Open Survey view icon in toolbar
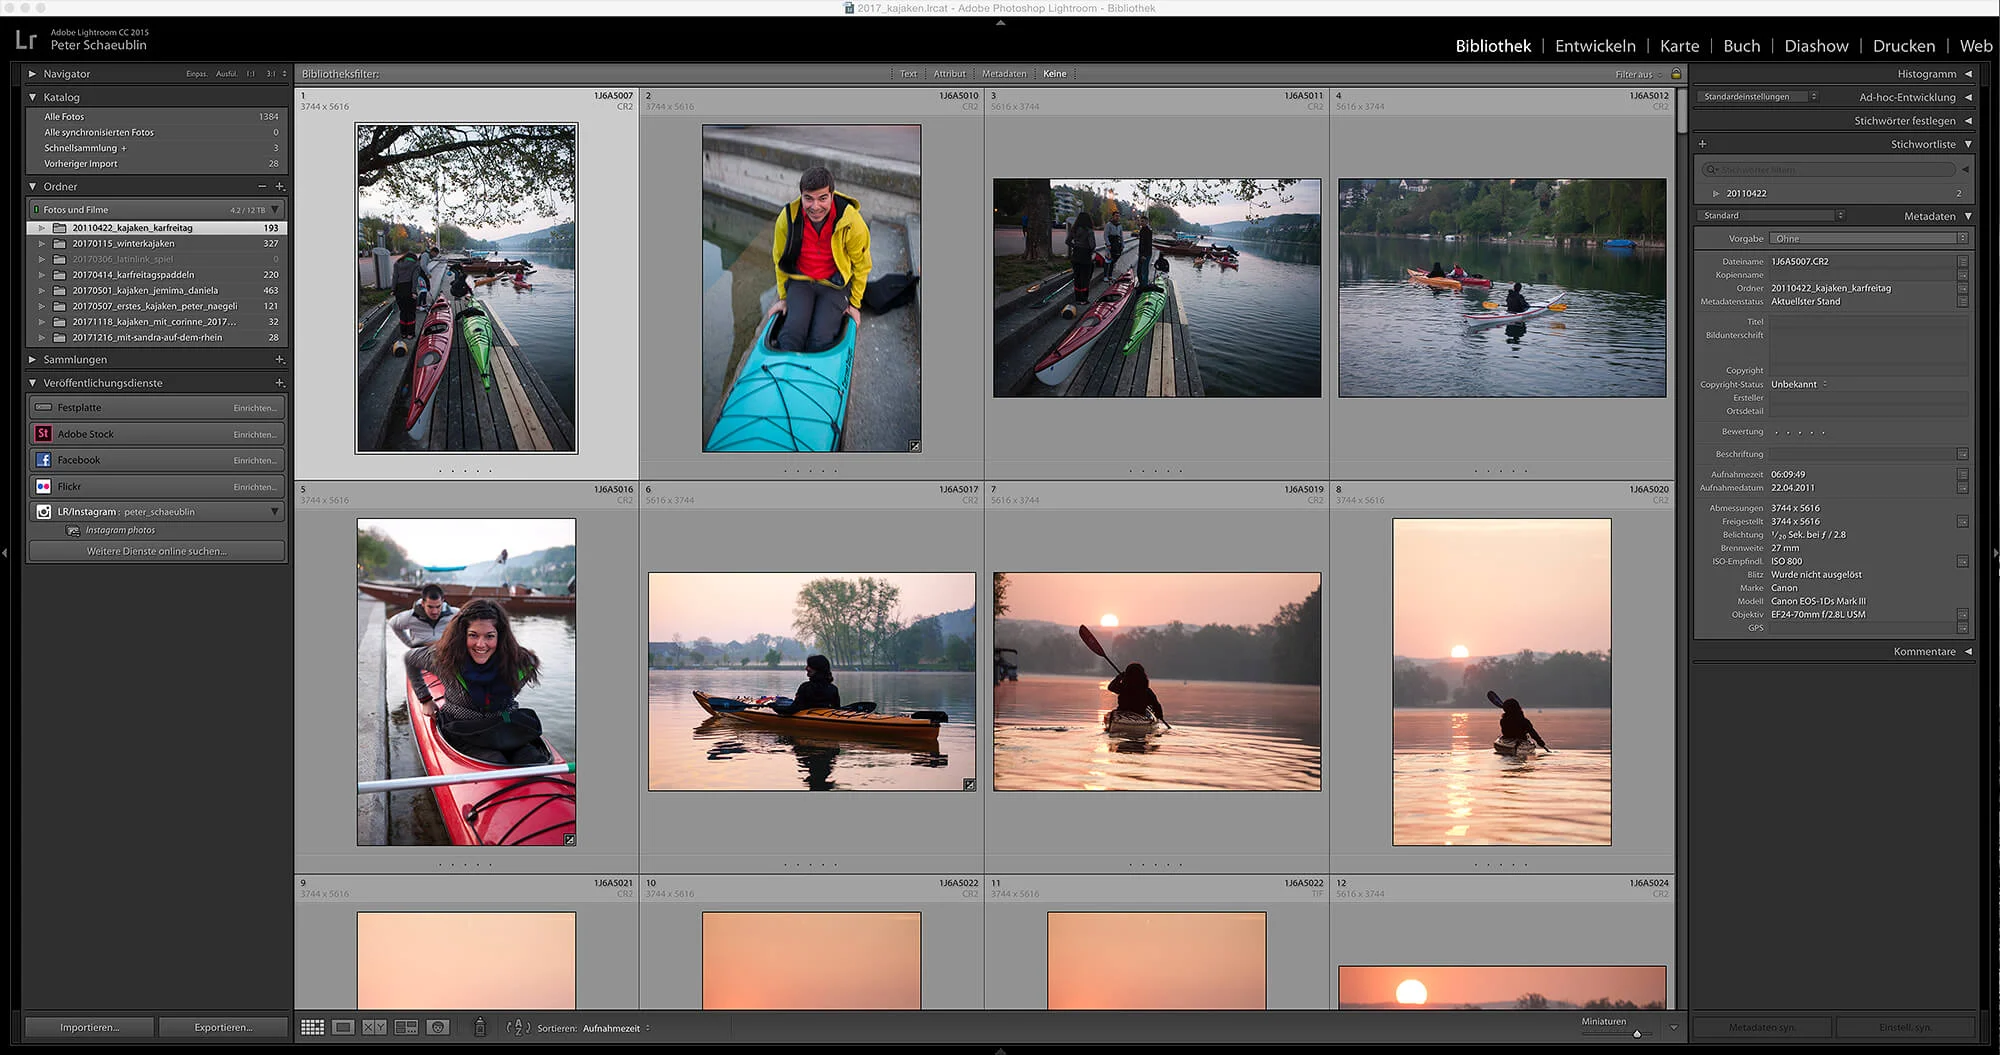This screenshot has height=1055, width=2000. pyautogui.click(x=406, y=1027)
